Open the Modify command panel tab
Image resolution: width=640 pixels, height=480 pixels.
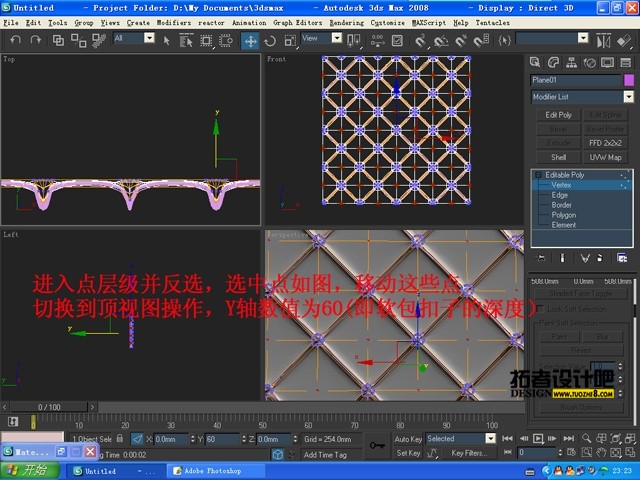(553, 62)
